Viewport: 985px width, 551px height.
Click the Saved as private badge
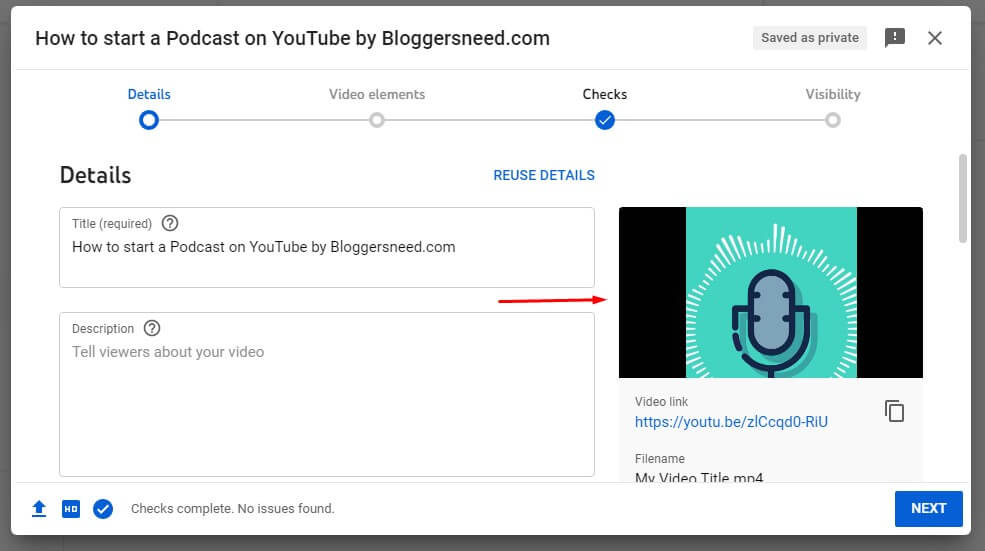(810, 38)
